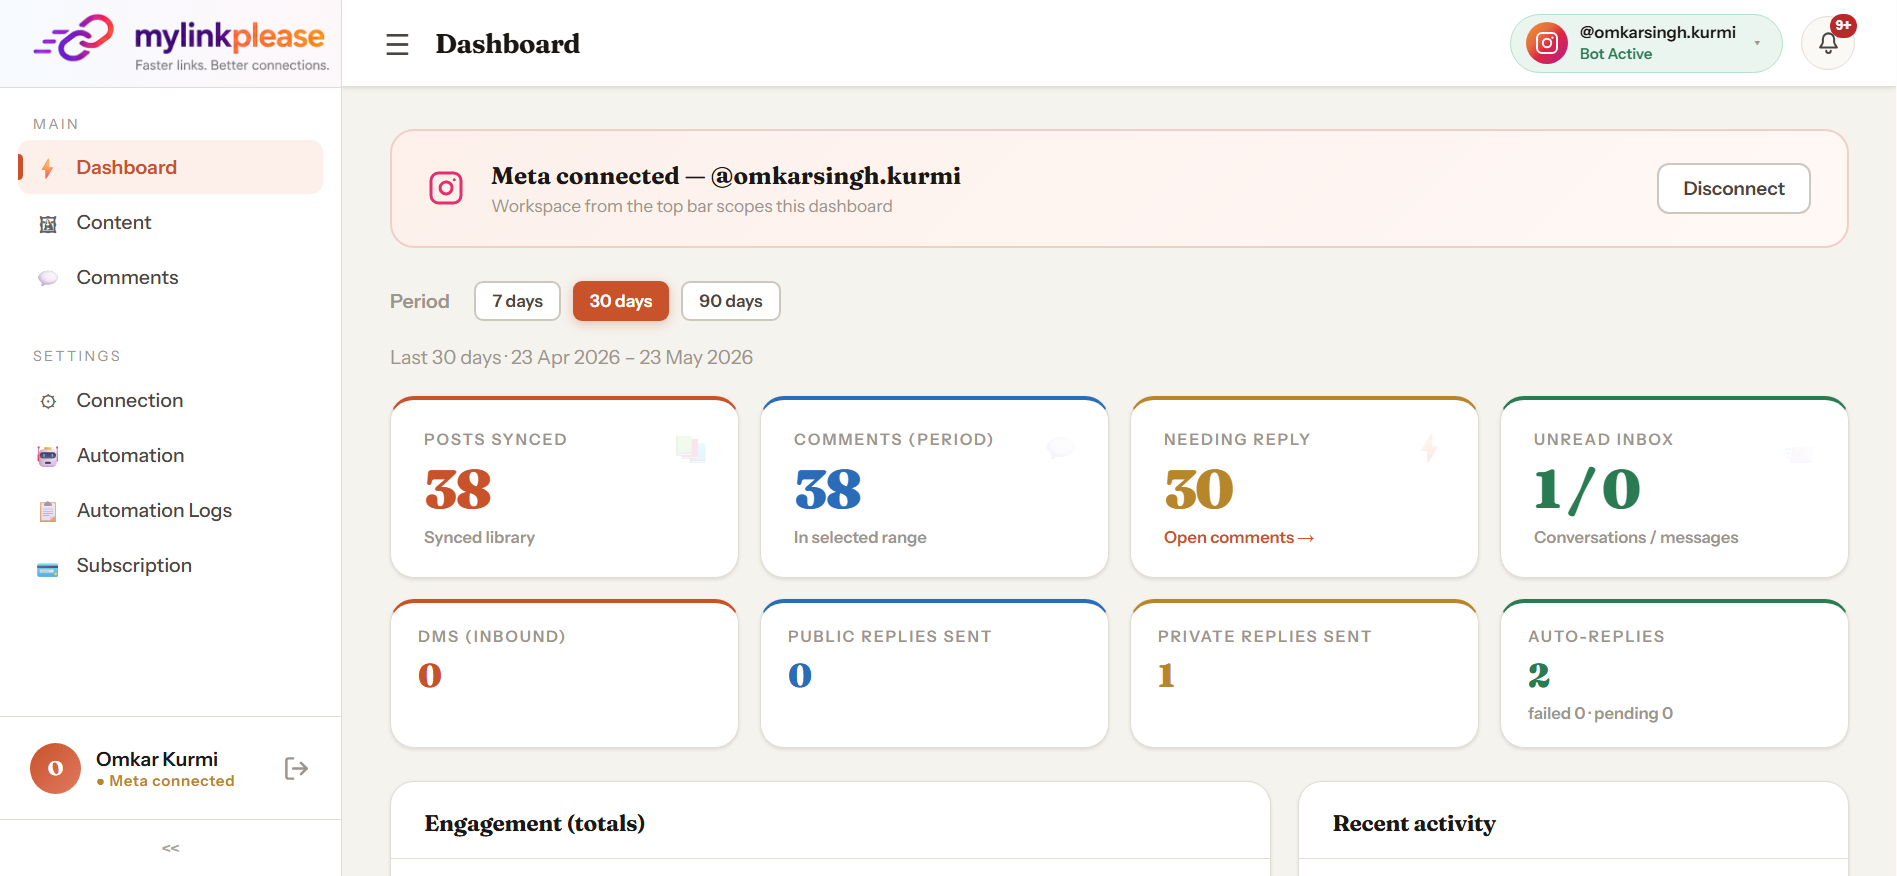Click the Subscription card icon
Image resolution: width=1897 pixels, height=876 pixels.
pos(47,570)
